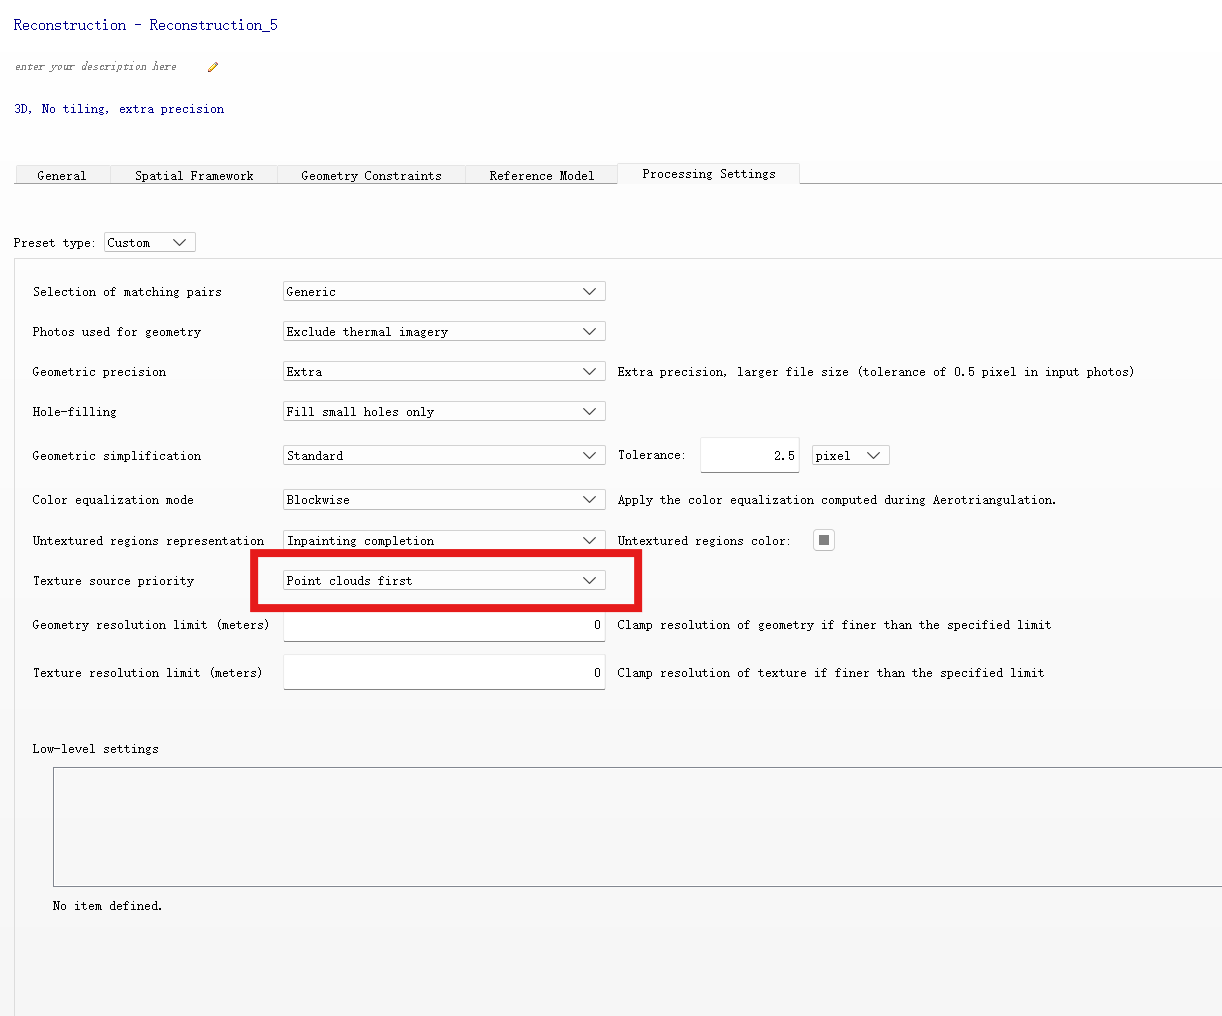Click the 'Texture source priority' label
The height and width of the screenshot is (1016, 1222).
[x=113, y=581]
